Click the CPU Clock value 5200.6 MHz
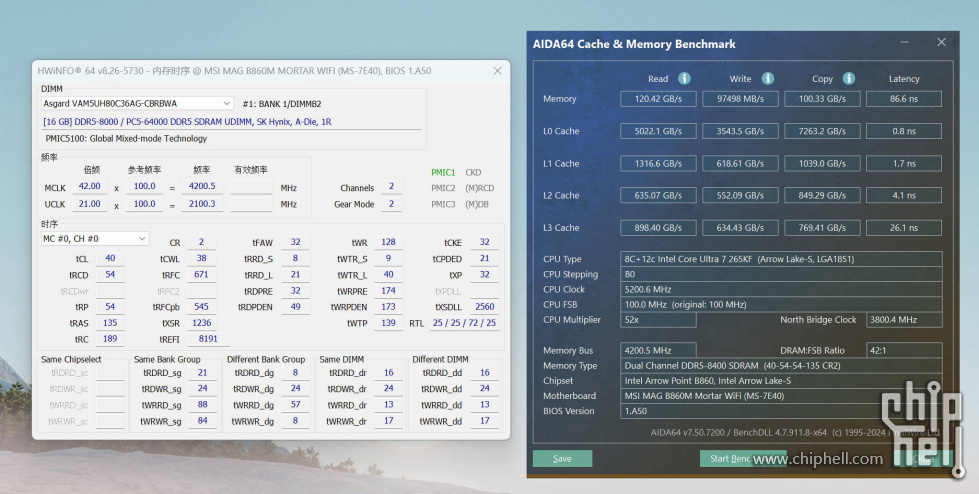Viewport: 979px width, 494px height. click(781, 289)
